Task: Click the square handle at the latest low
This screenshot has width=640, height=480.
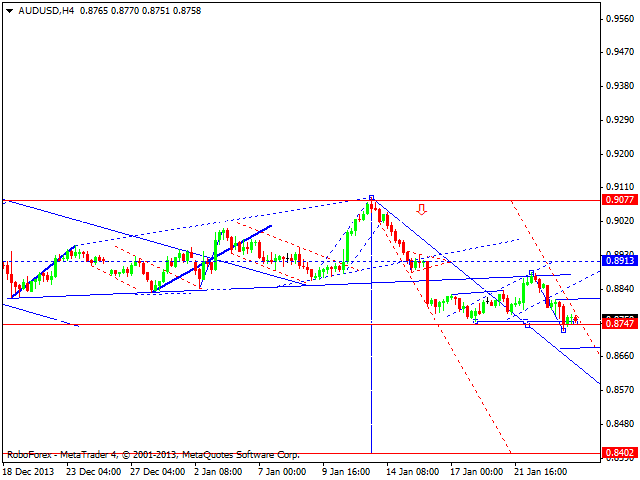Action: pyautogui.click(x=563, y=329)
